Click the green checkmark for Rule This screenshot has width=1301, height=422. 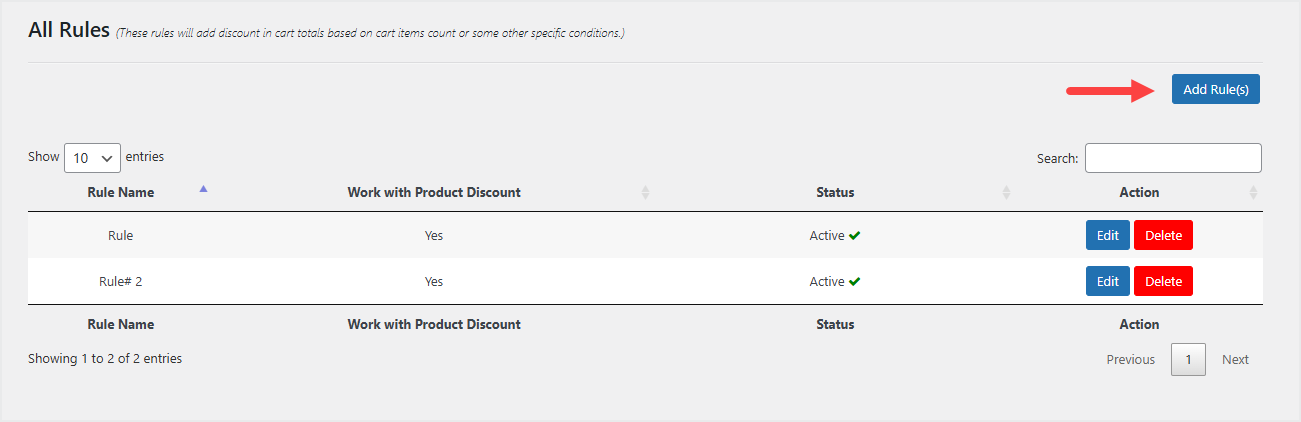tap(855, 236)
